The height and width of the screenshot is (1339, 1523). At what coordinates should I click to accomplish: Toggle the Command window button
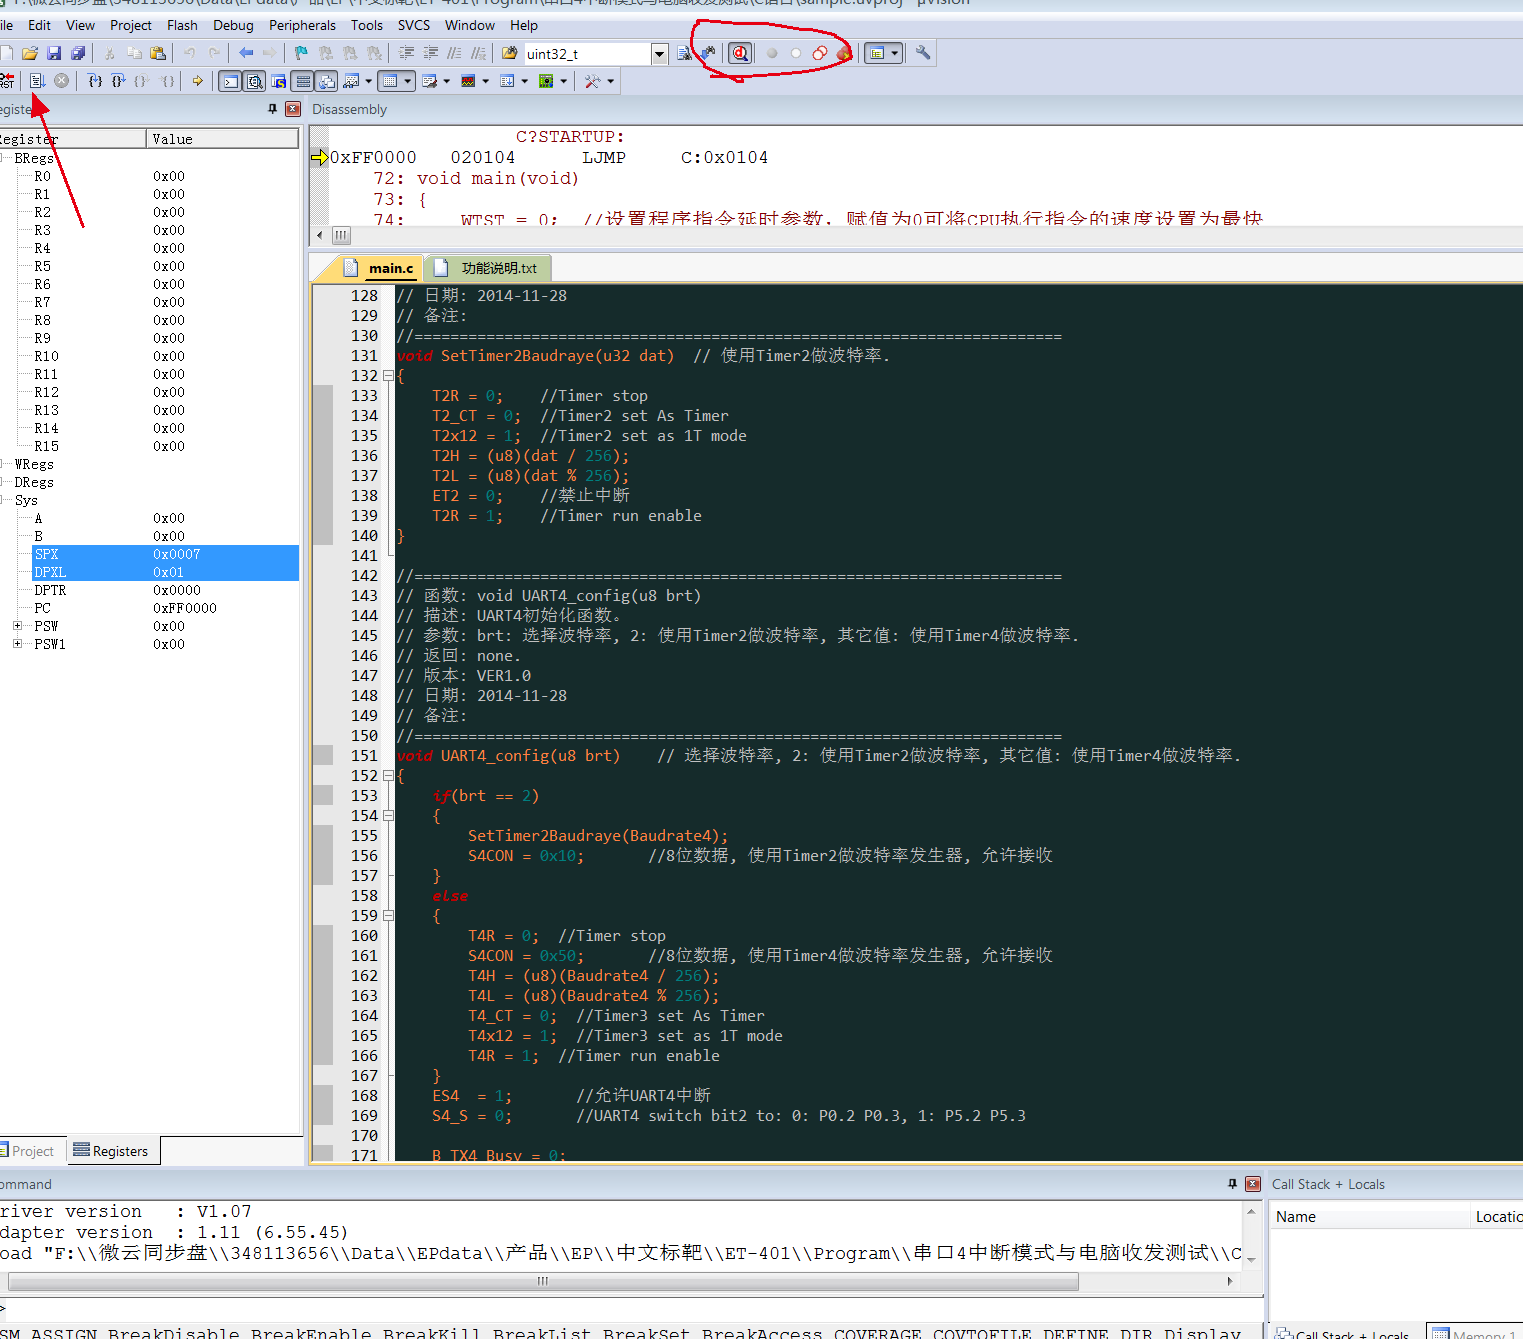pos(230,81)
